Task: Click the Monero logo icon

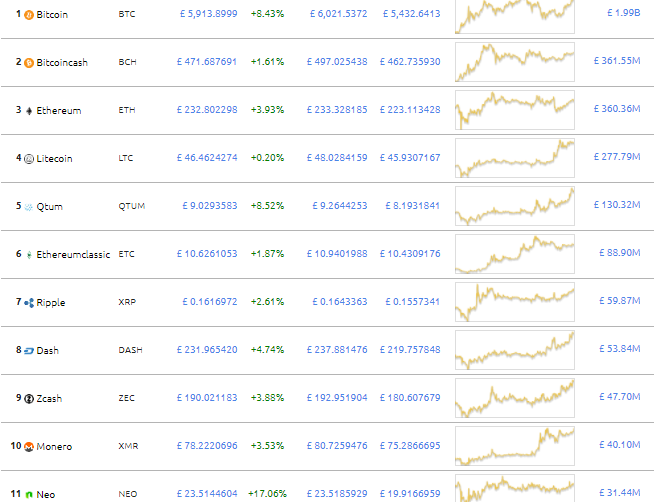Action: (29, 447)
